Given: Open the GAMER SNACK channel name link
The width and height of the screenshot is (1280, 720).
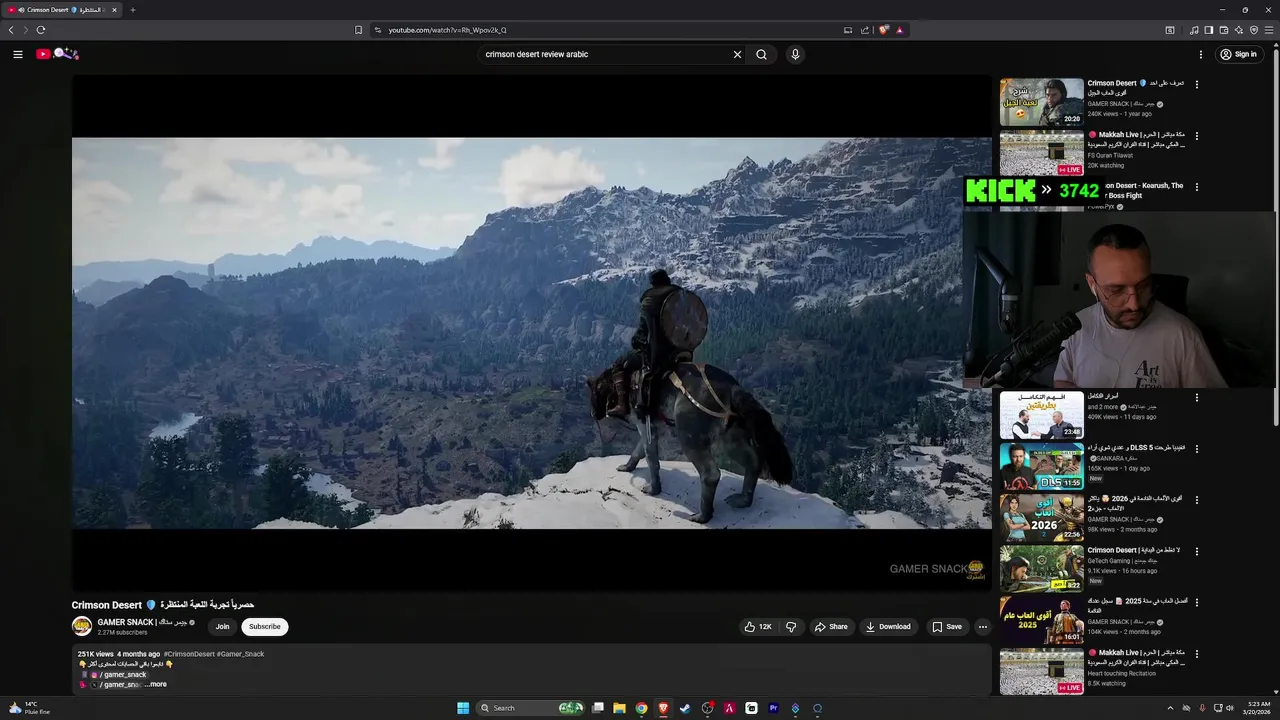Looking at the screenshot, I should [142, 622].
